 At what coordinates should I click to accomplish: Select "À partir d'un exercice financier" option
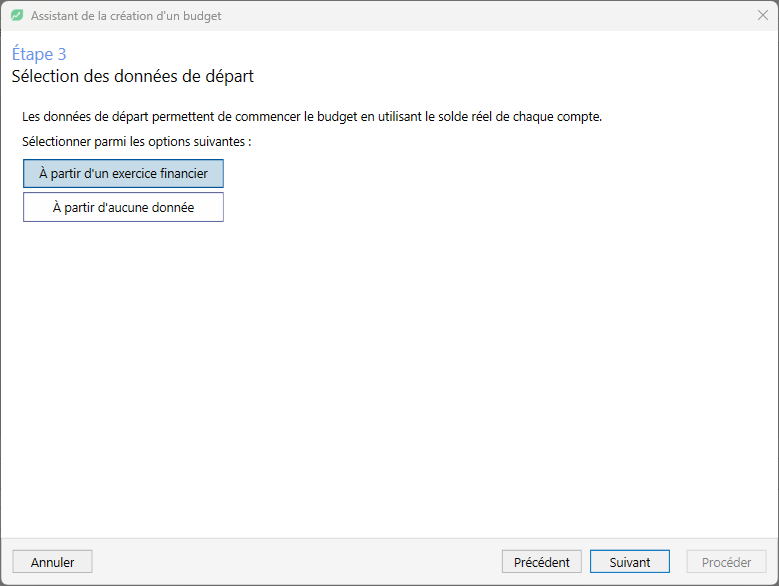click(123, 173)
